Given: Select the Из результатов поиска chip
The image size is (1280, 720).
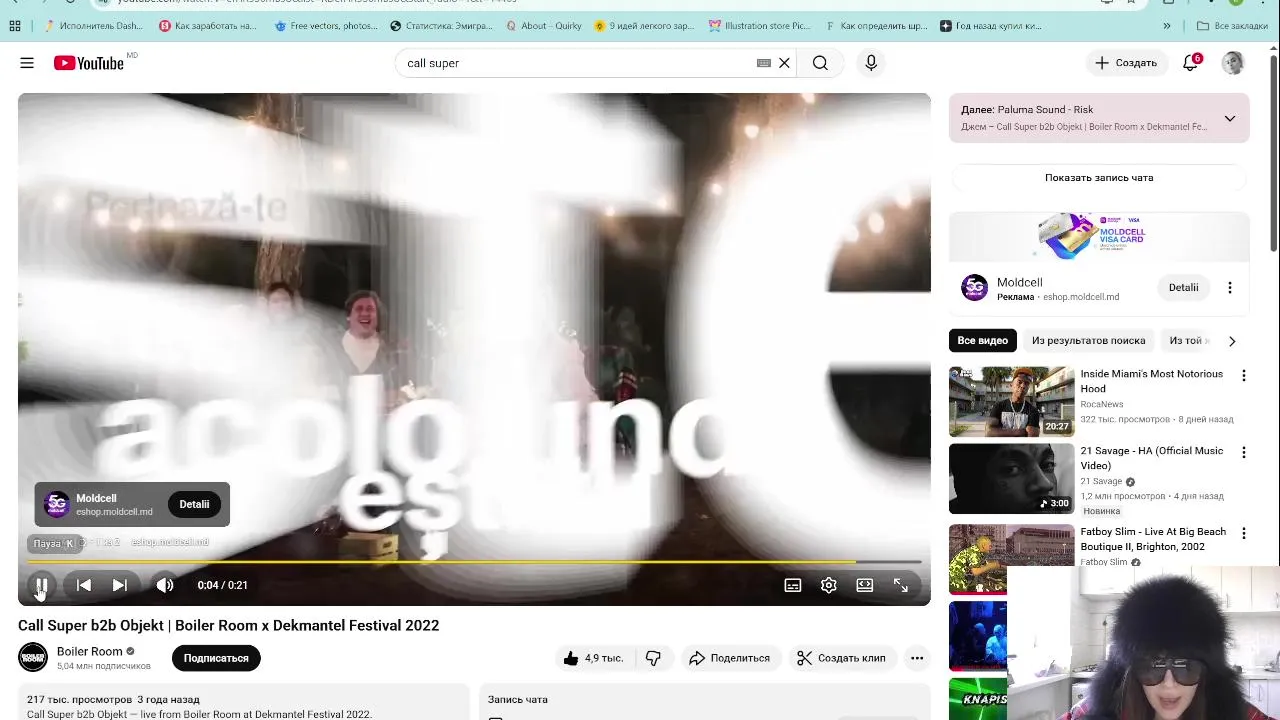Looking at the screenshot, I should pos(1088,341).
